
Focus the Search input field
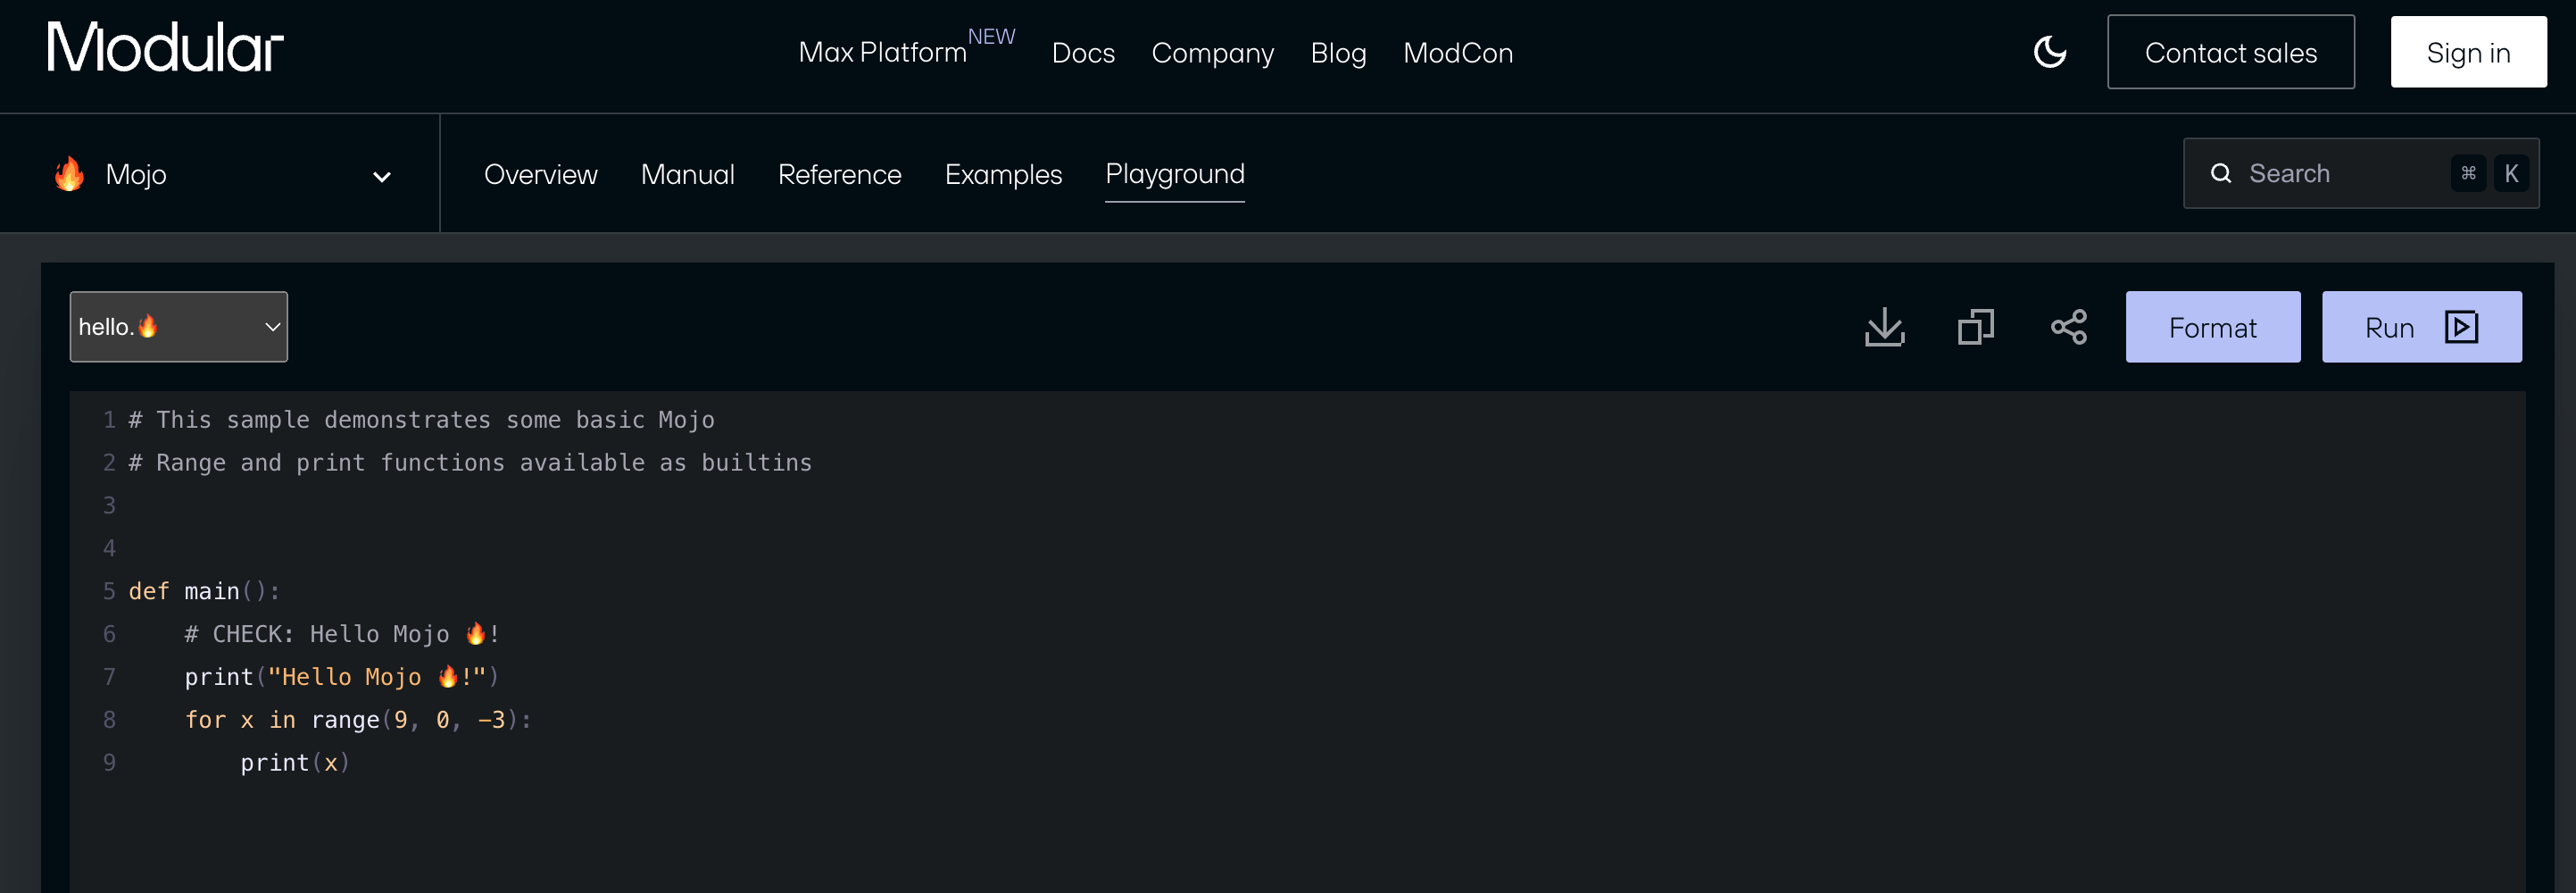click(2361, 174)
